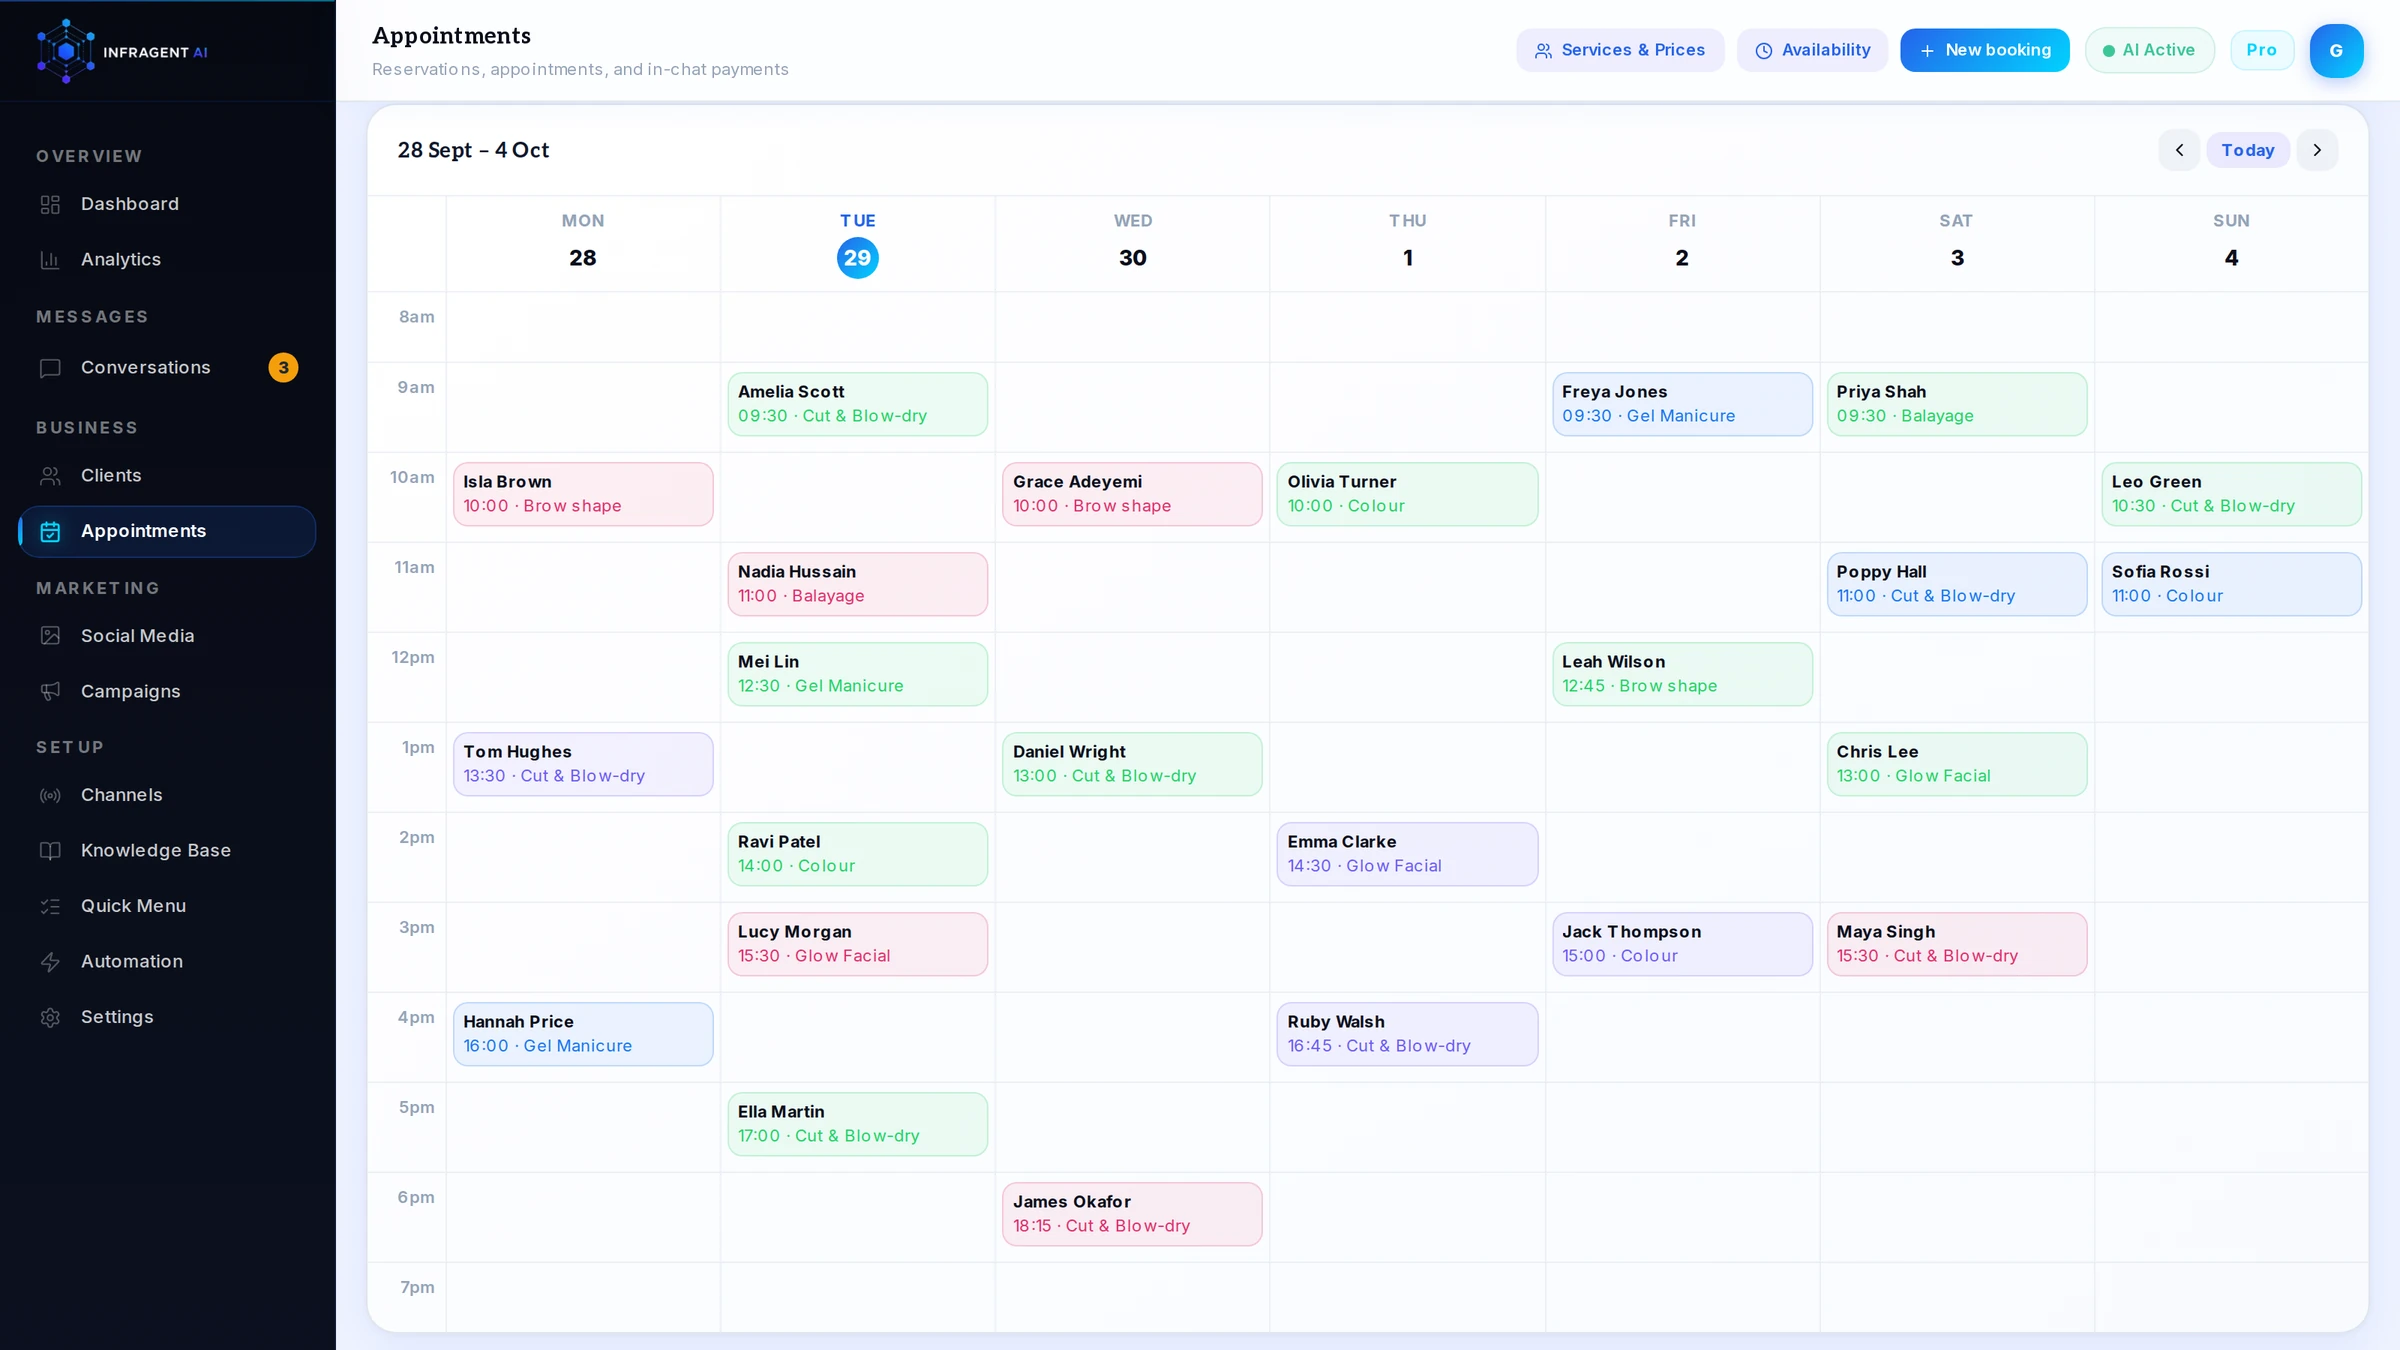Click the Pro plan badge
This screenshot has height=1350, width=2400.
(2261, 50)
